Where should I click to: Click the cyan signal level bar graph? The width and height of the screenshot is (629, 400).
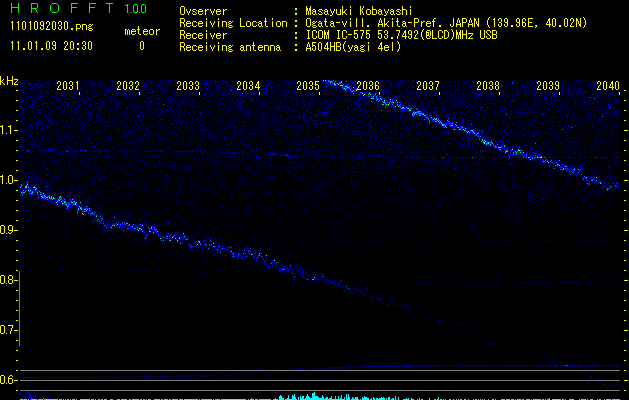pos(320,396)
